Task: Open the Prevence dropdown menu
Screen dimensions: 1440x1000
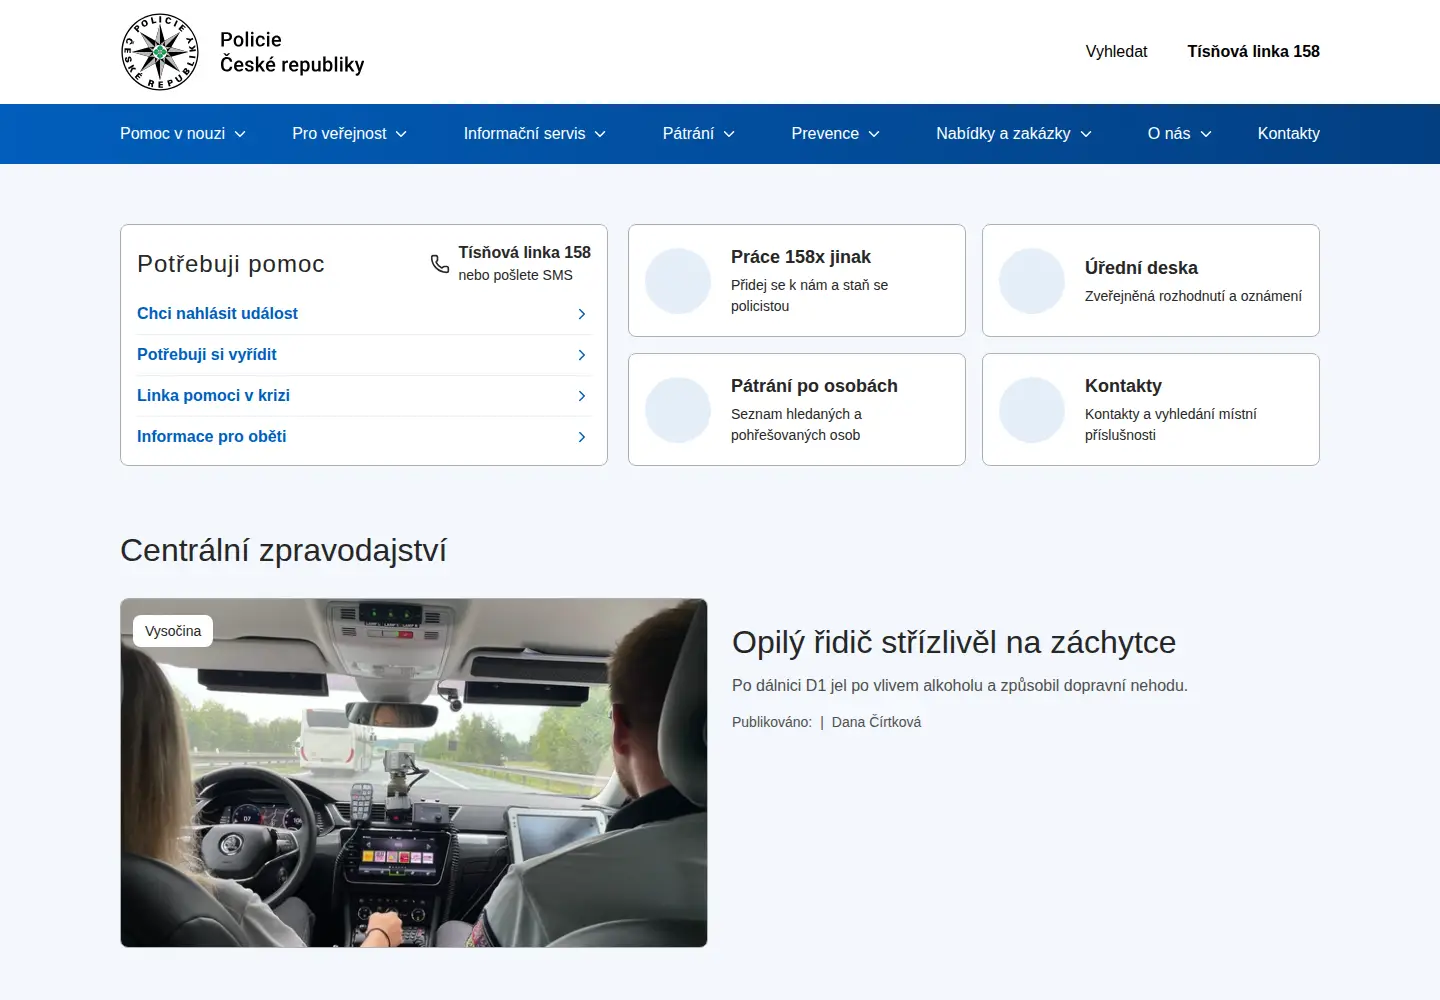Action: click(x=836, y=134)
